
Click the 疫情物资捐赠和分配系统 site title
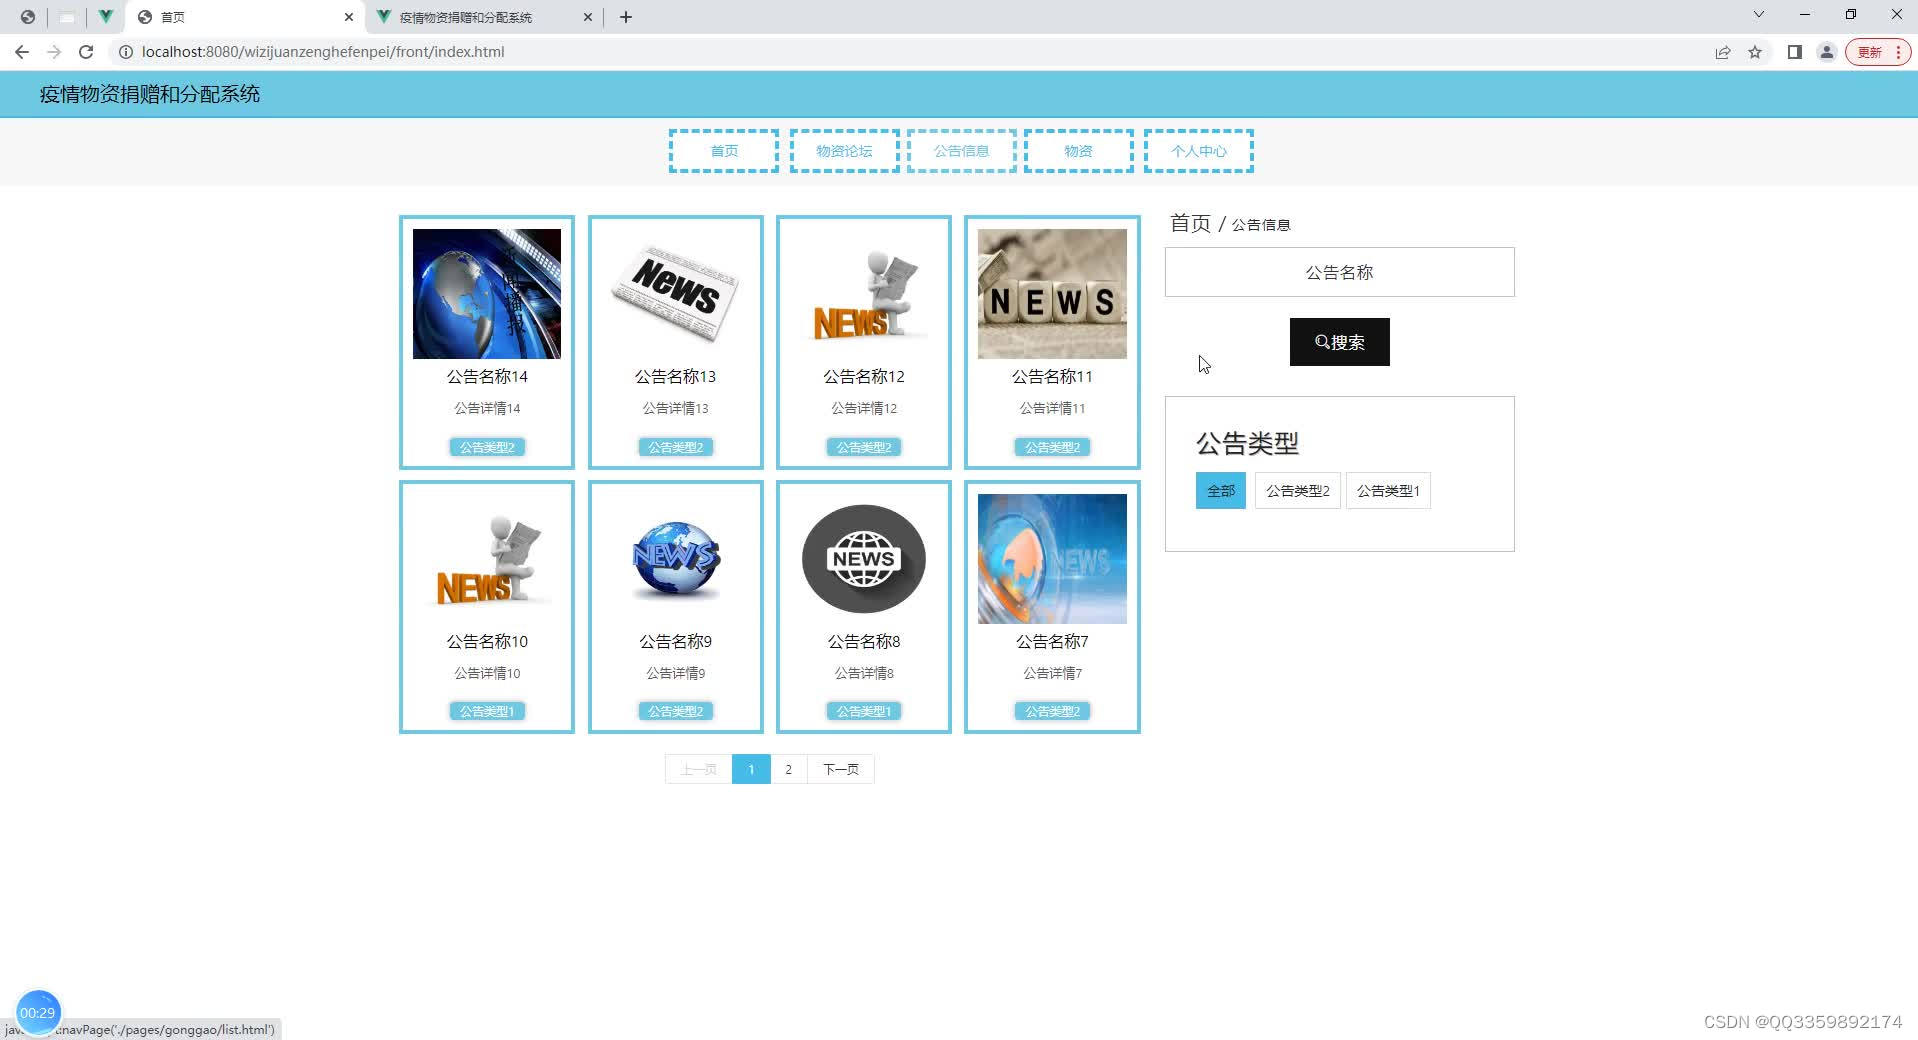(150, 94)
